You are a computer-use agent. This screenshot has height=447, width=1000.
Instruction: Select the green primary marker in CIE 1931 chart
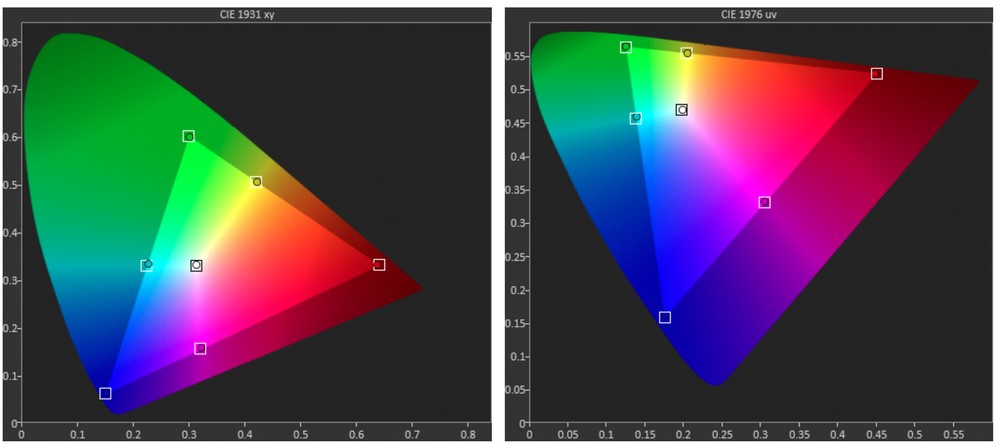188,136
